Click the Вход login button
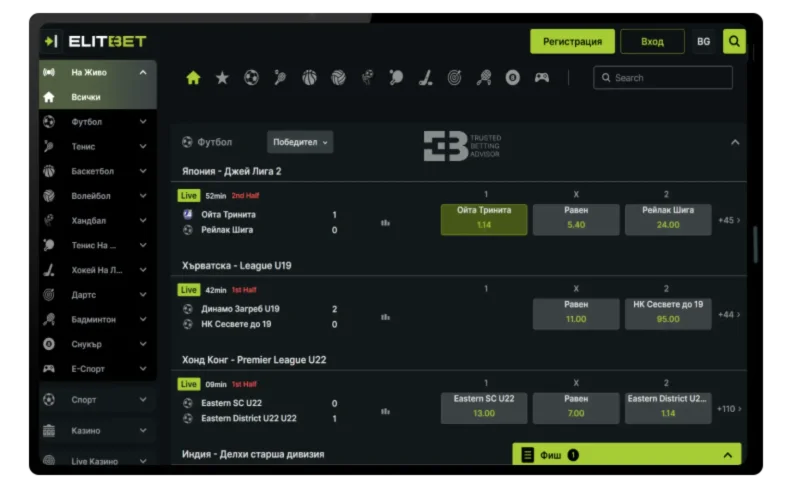 click(652, 41)
